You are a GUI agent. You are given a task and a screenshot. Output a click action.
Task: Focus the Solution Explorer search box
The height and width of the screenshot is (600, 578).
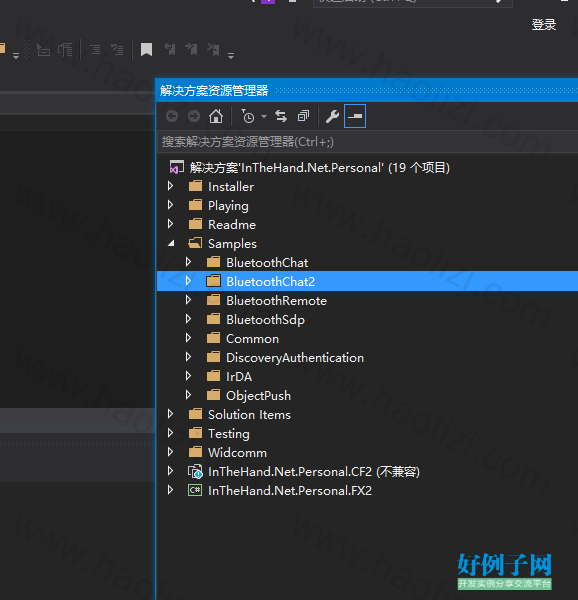pyautogui.click(x=367, y=142)
